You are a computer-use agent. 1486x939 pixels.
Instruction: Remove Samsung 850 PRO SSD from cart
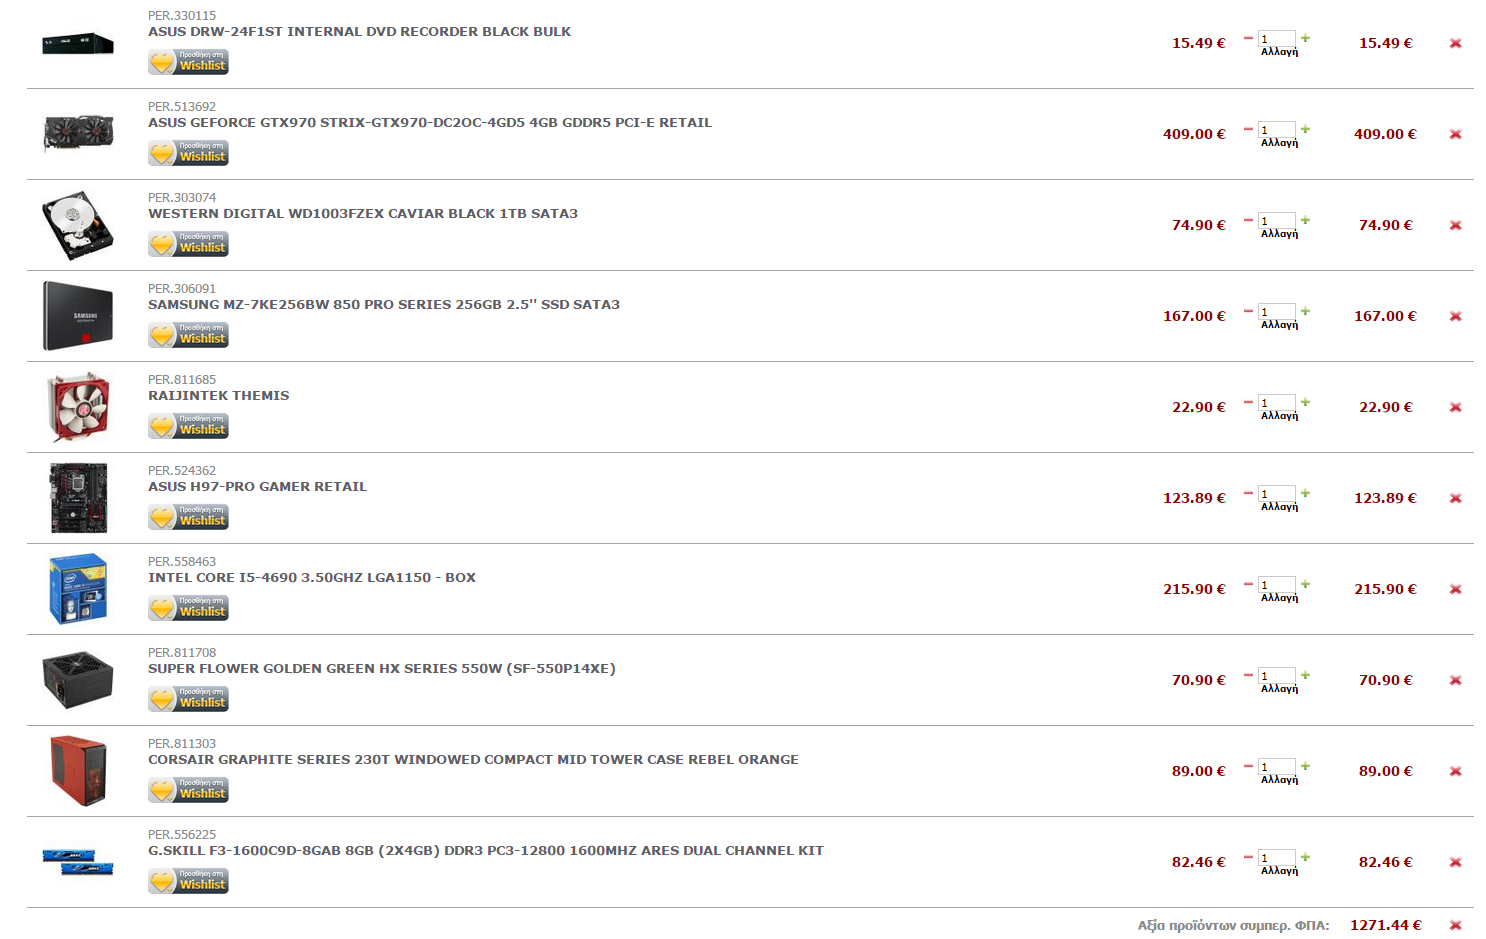point(1455,316)
